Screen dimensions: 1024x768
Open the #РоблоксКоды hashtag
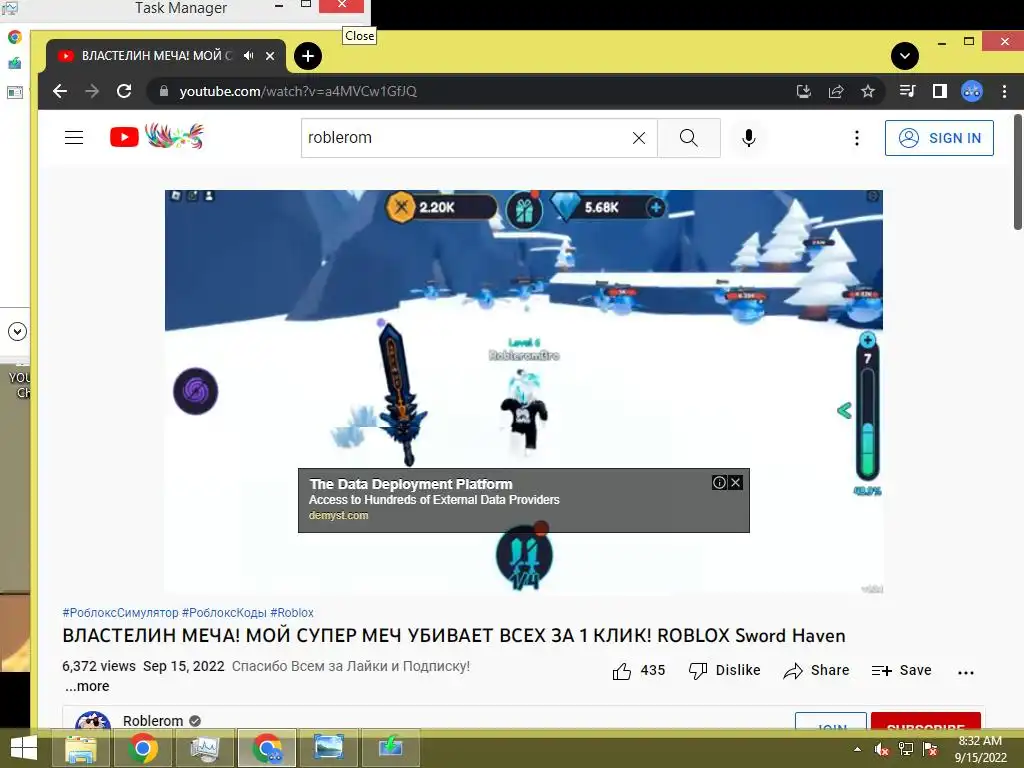224,613
